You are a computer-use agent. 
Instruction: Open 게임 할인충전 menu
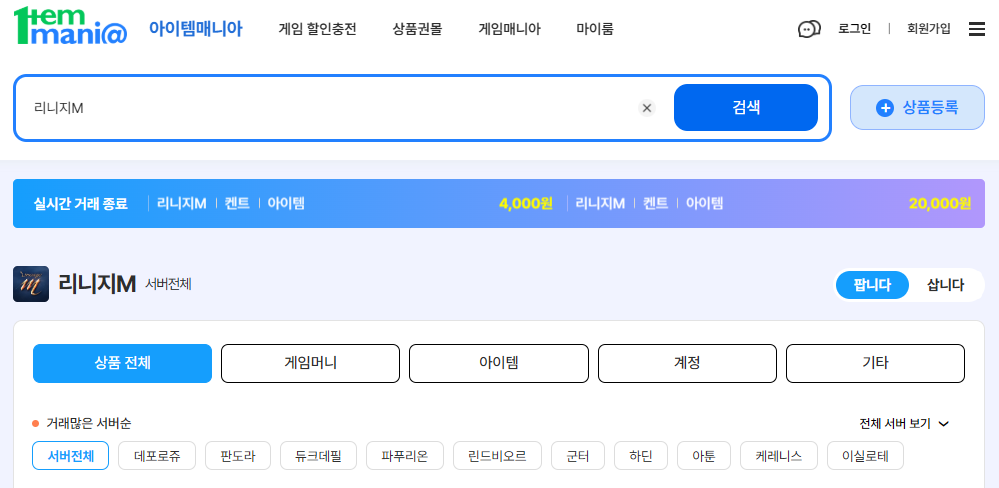317,29
